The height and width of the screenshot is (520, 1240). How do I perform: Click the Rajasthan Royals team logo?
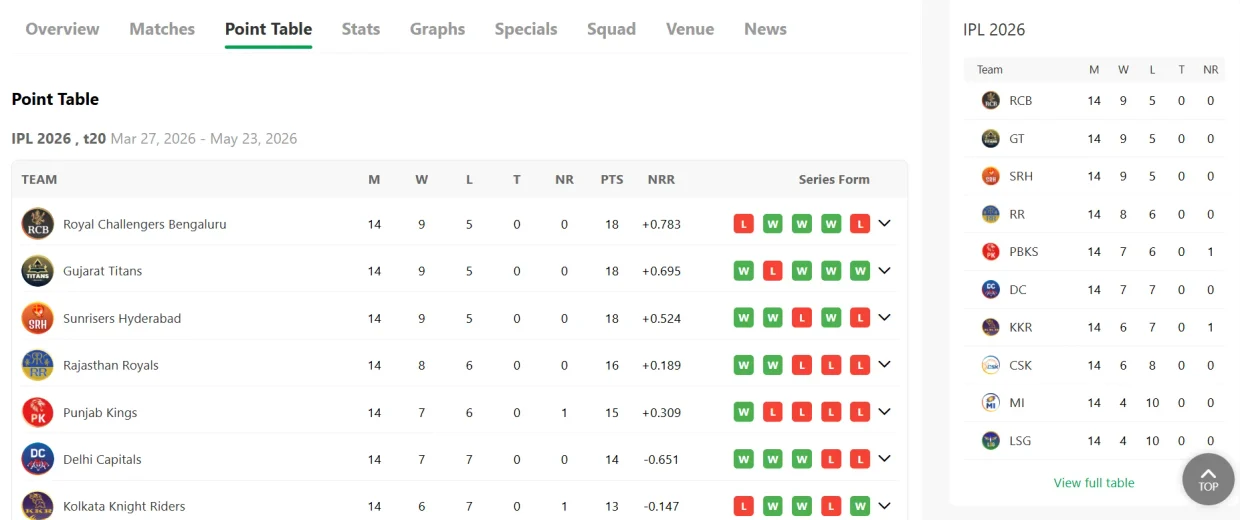click(38, 365)
